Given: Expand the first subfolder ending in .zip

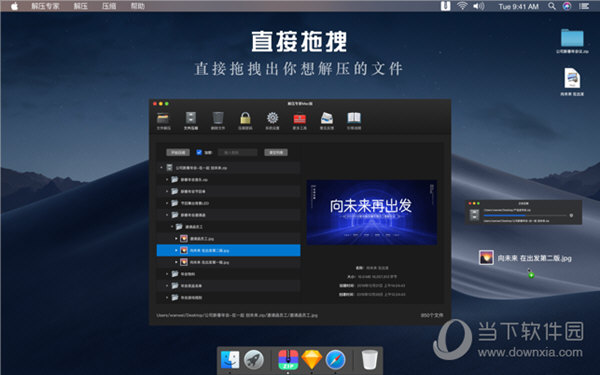Looking at the screenshot, I should [167, 179].
